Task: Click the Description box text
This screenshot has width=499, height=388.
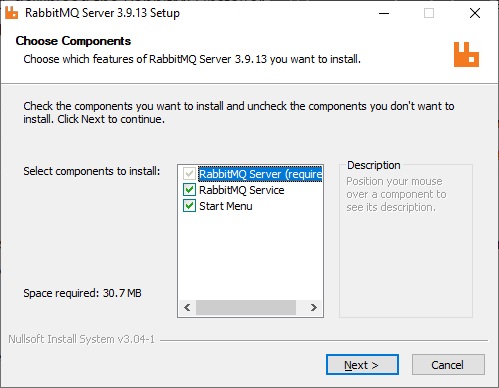Action: [x=396, y=194]
